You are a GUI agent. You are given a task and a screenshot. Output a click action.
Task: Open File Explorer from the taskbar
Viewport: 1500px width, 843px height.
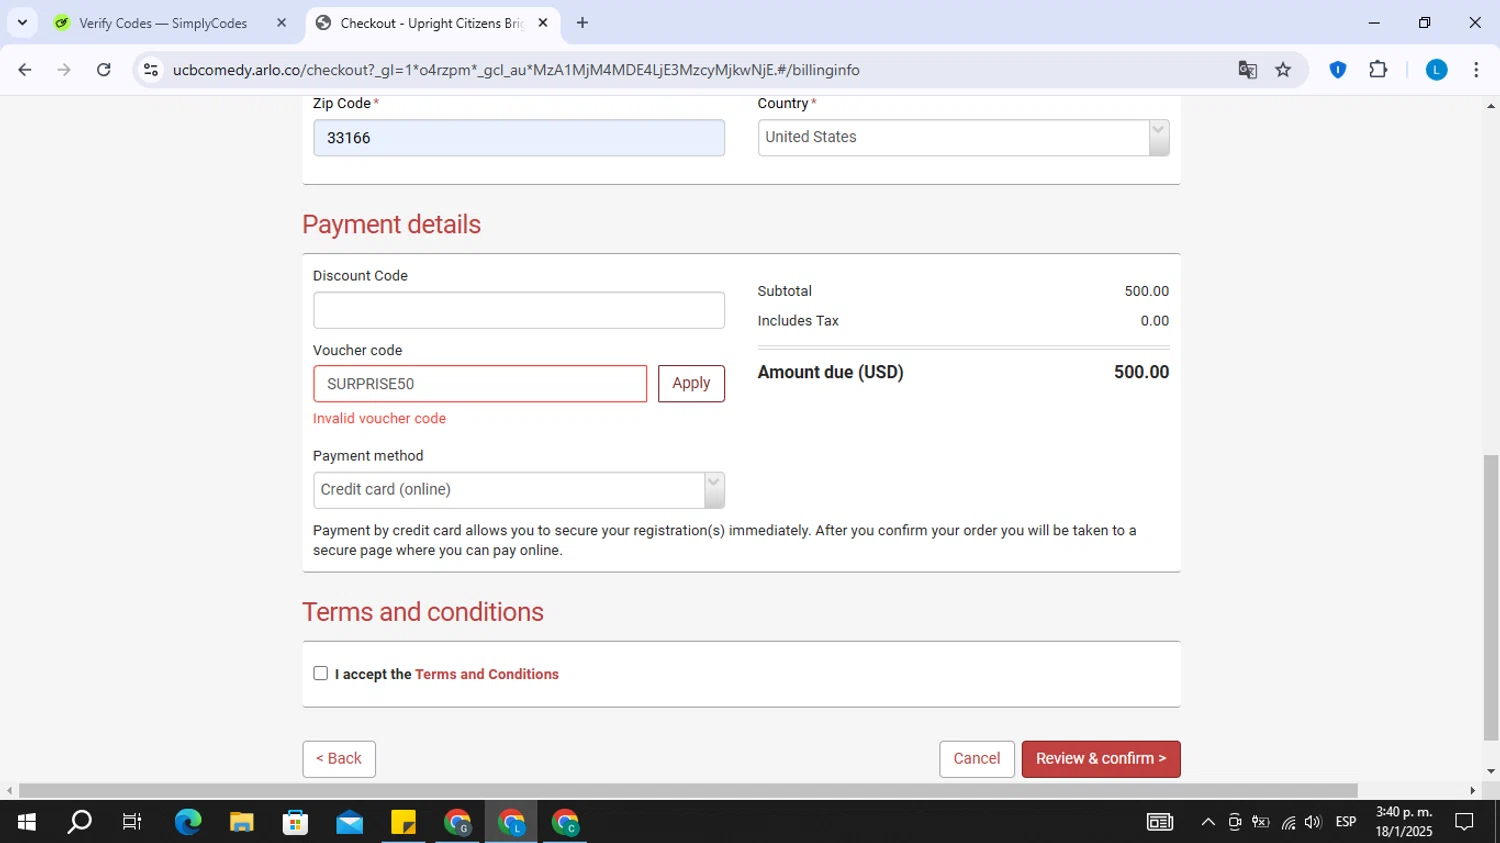(242, 822)
